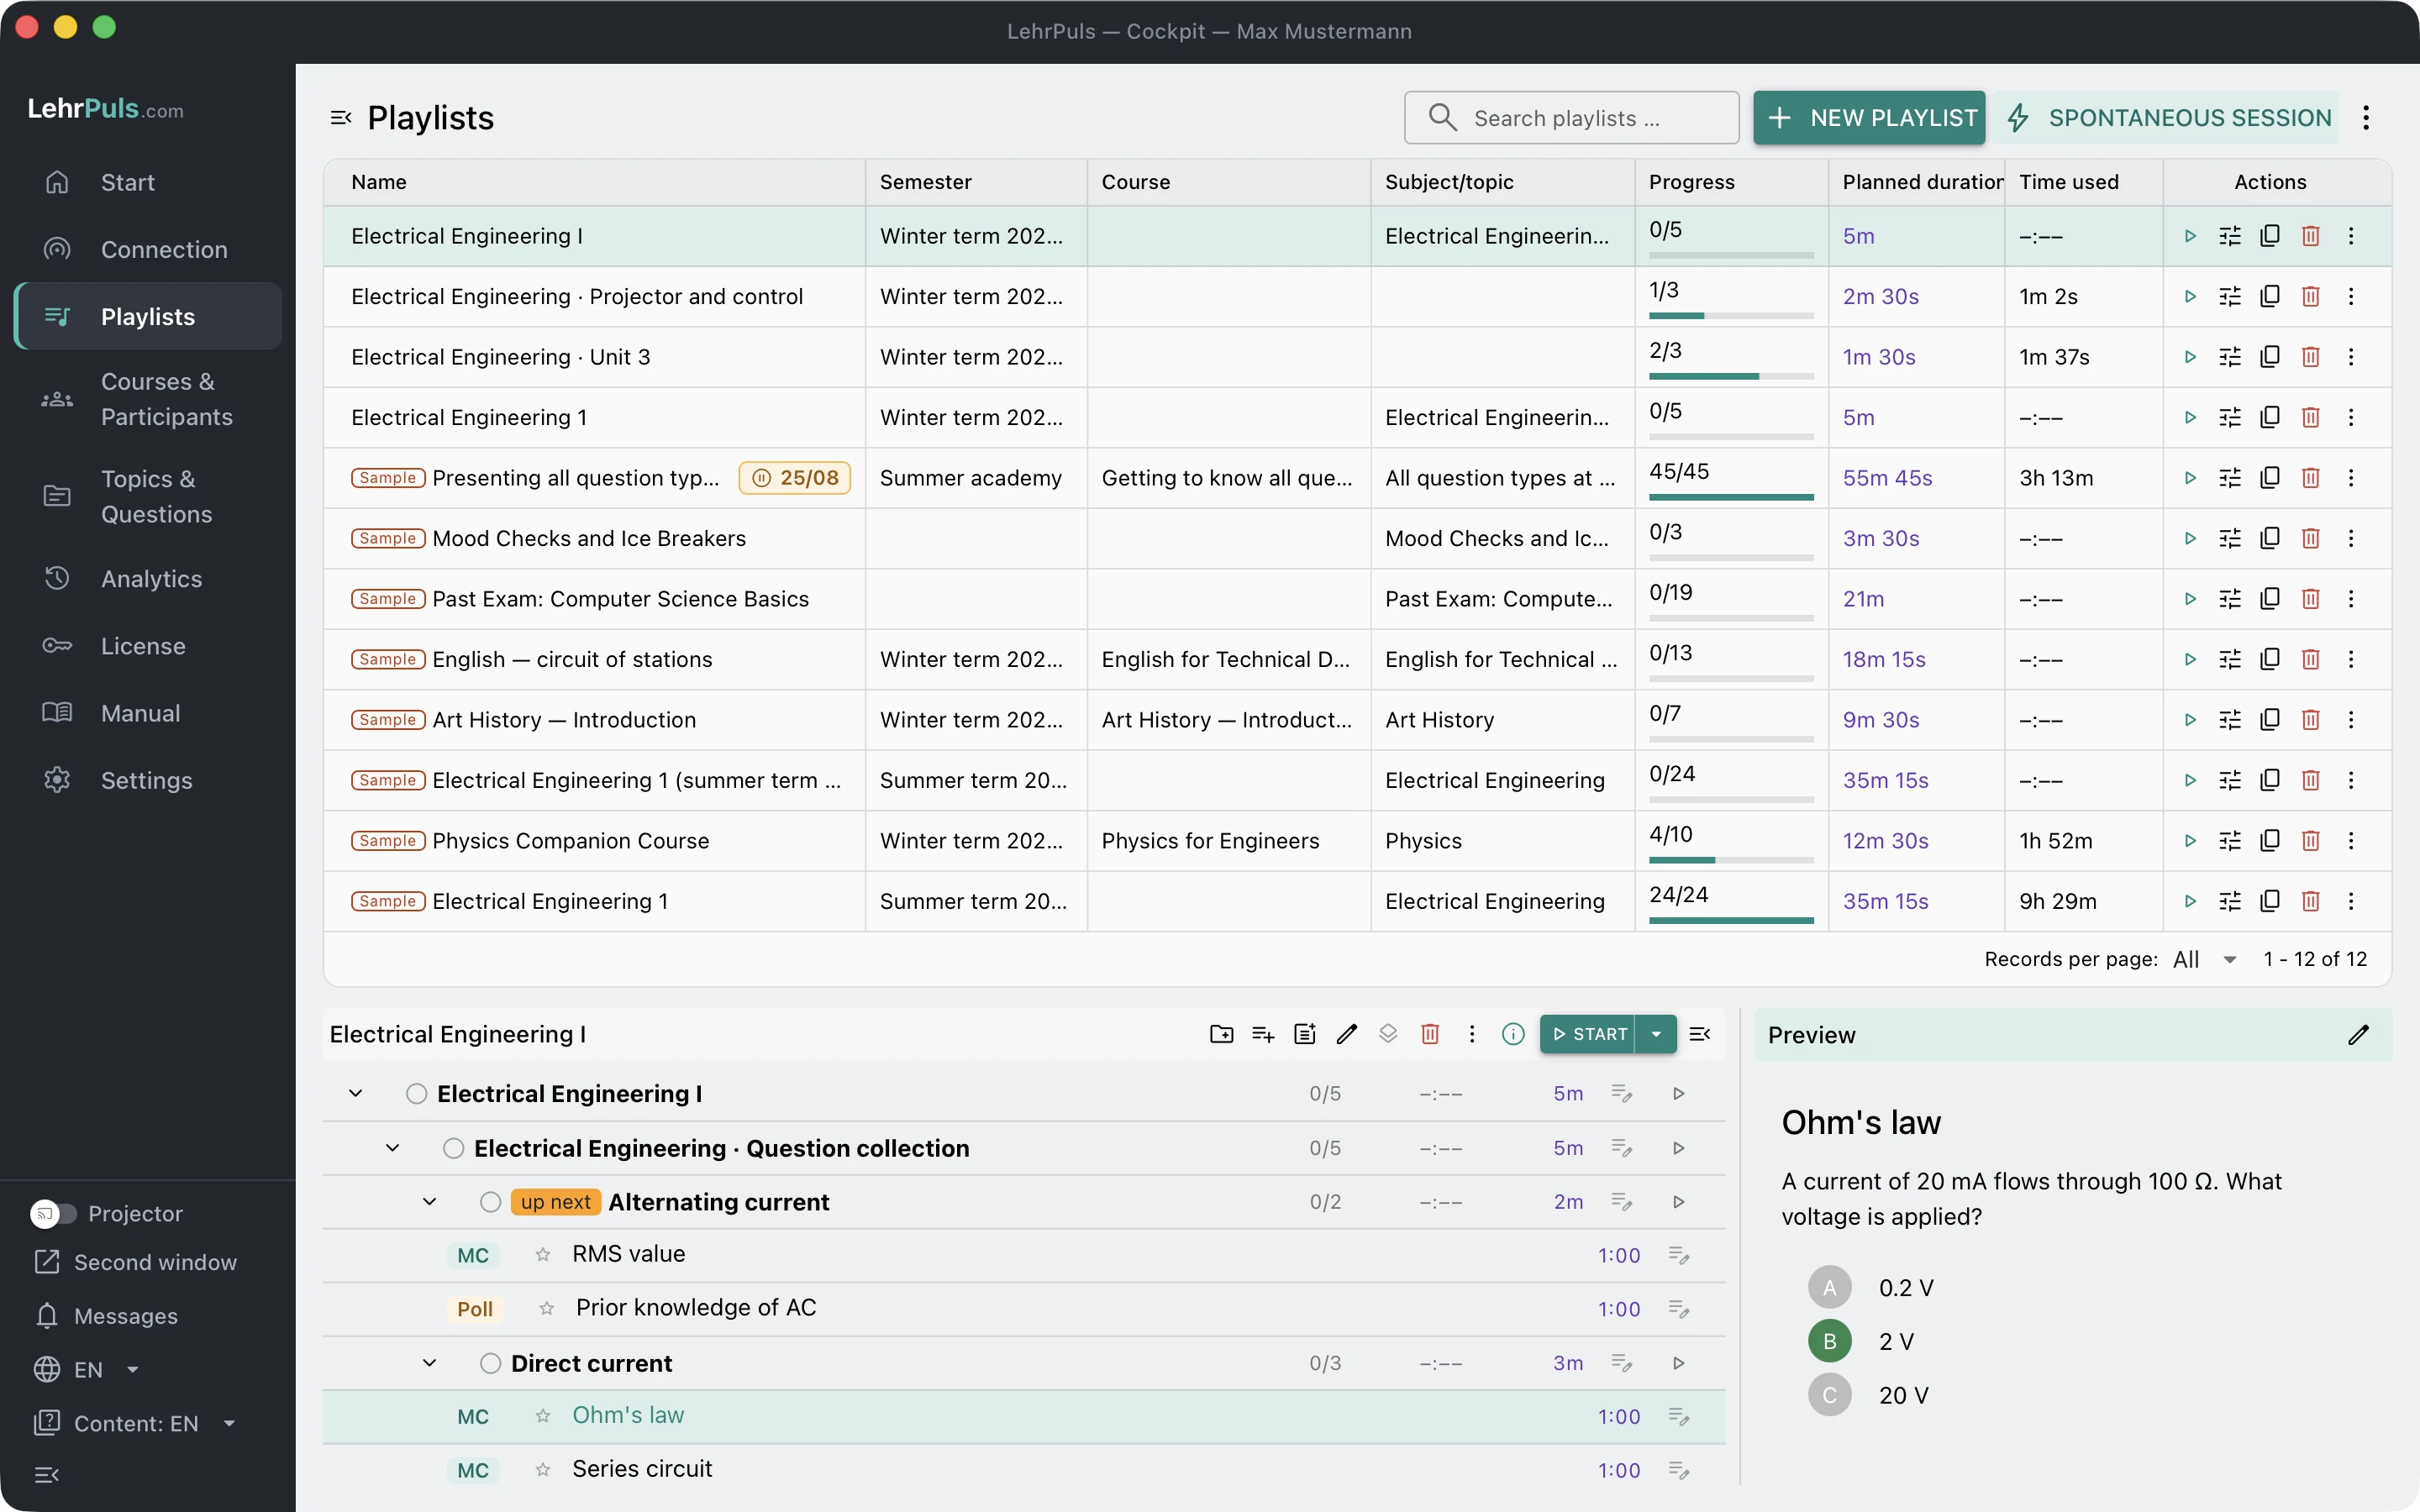The width and height of the screenshot is (2420, 1512).
Task: Open settings sliders for Mood Checks row
Action: click(x=2230, y=539)
